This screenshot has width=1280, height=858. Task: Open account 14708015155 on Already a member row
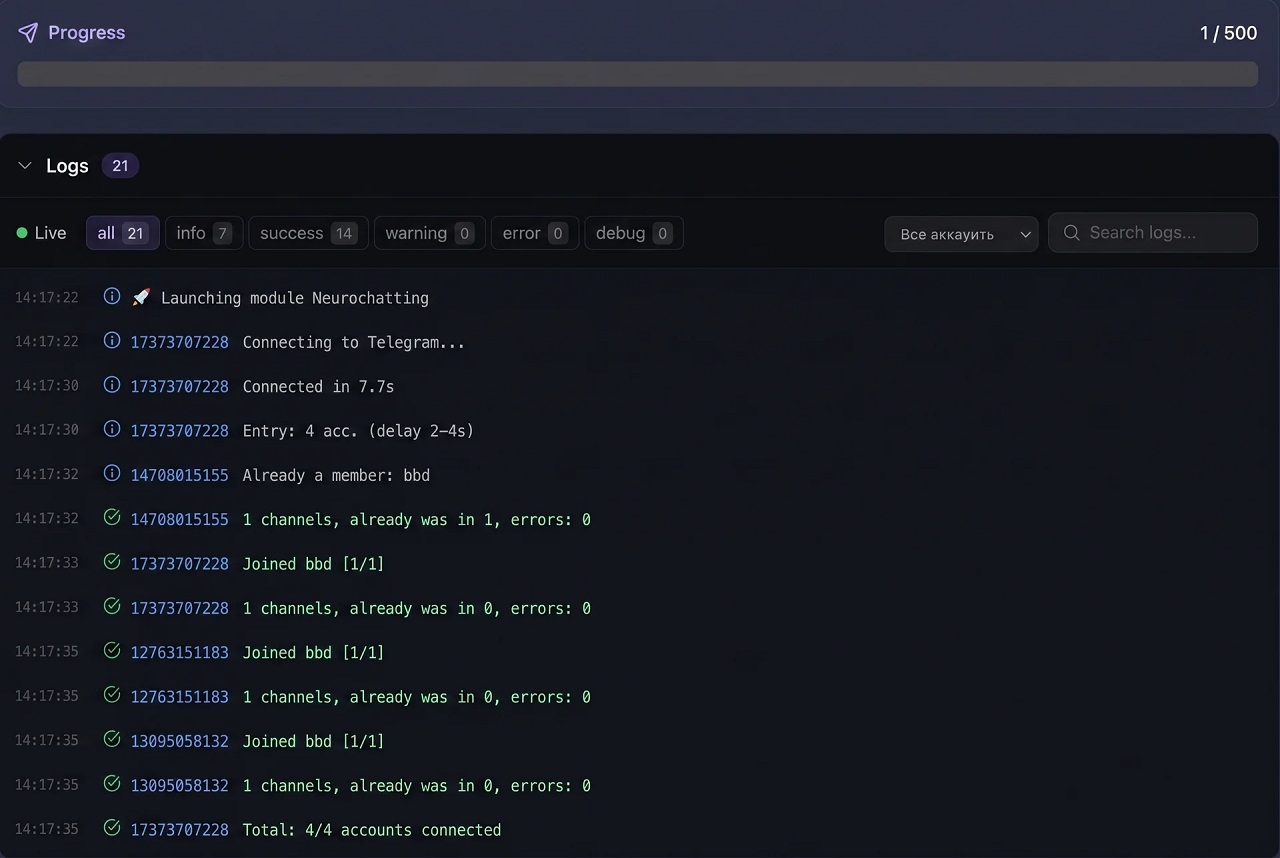click(x=180, y=475)
